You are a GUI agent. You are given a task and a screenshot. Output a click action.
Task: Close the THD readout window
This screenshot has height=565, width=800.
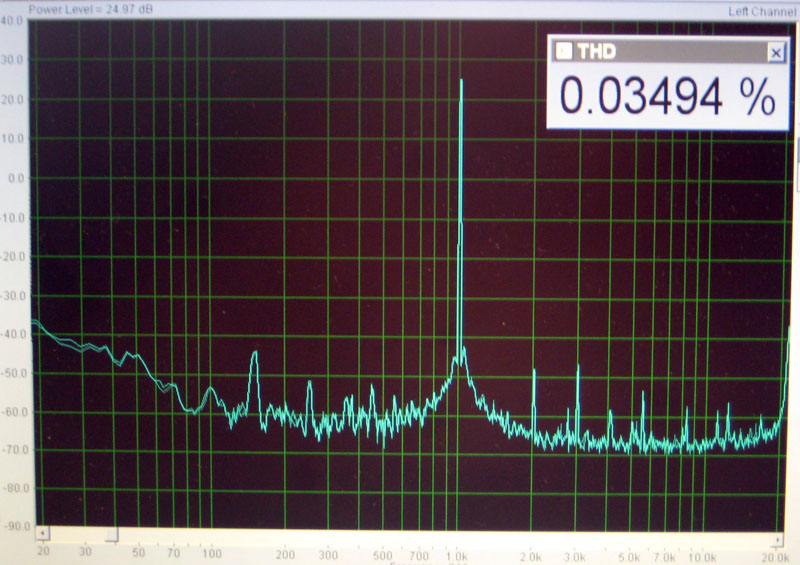(774, 52)
